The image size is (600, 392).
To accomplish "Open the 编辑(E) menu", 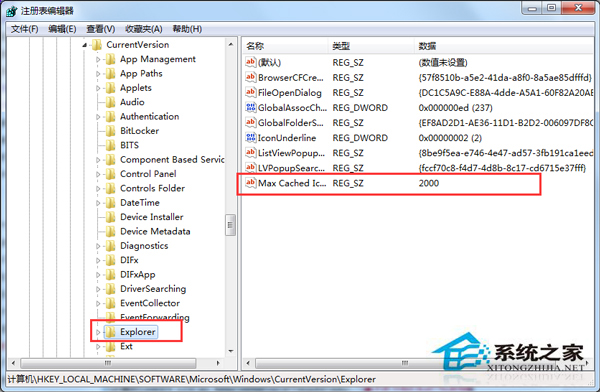I will (x=62, y=29).
